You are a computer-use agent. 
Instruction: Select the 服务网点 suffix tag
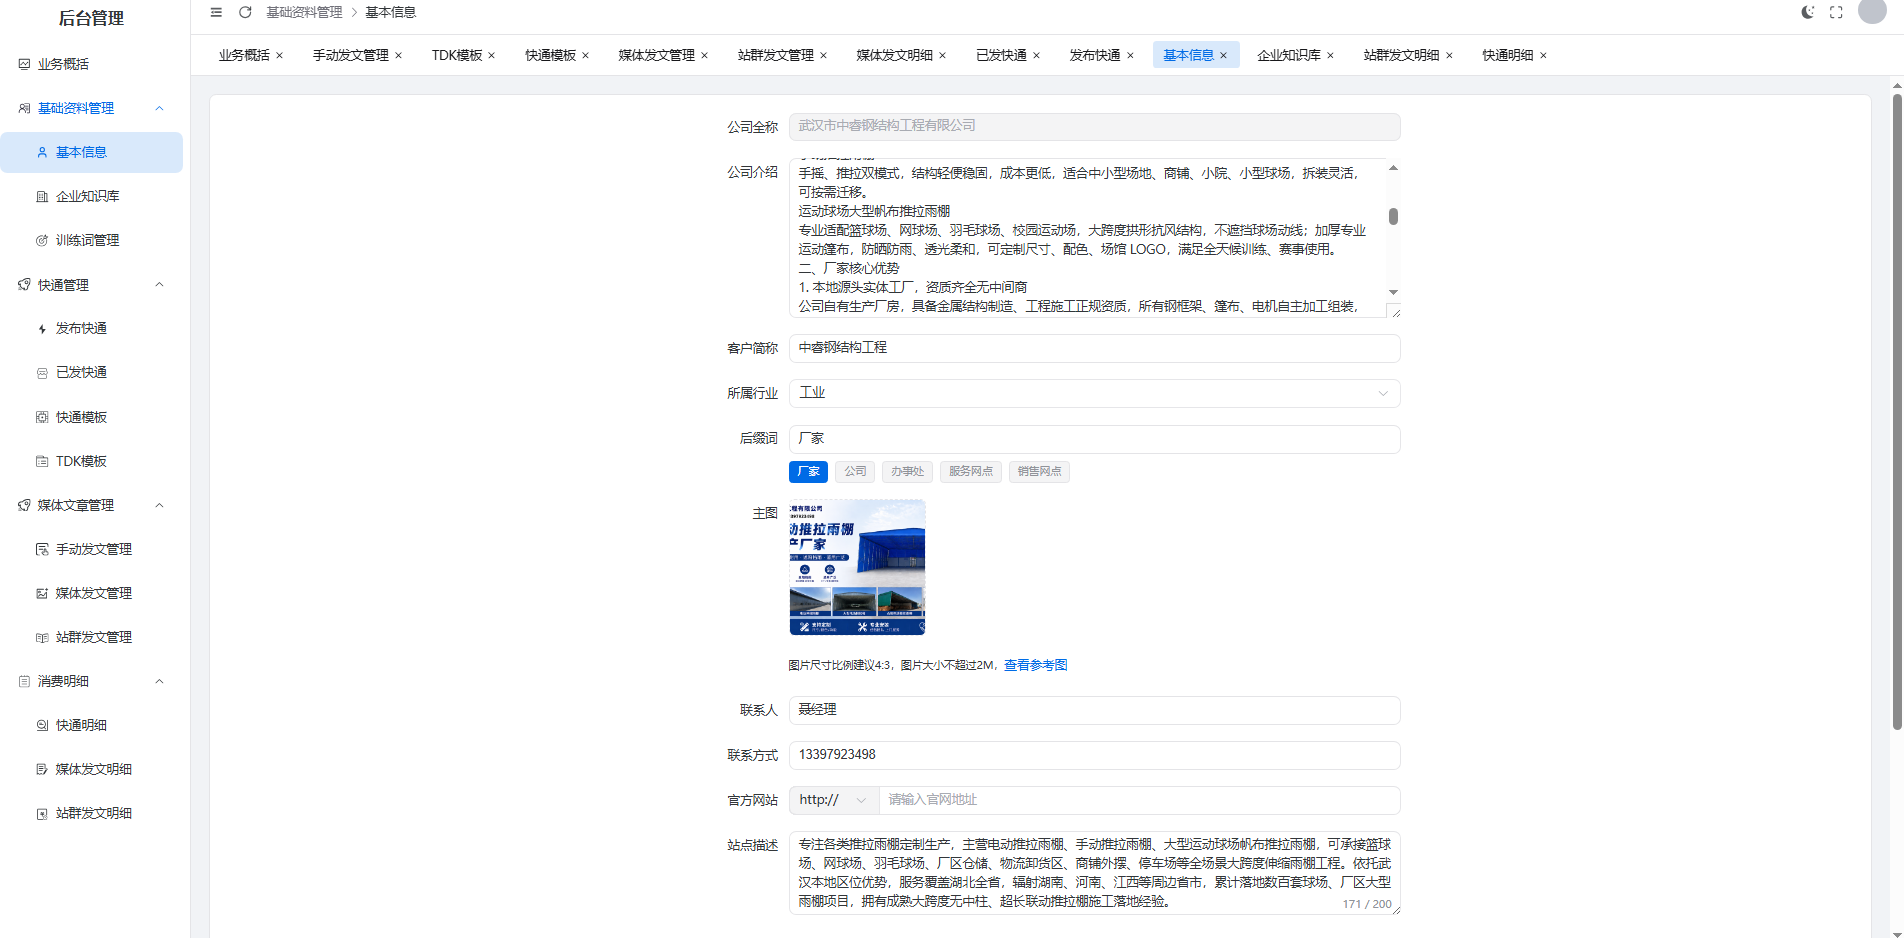point(971,471)
